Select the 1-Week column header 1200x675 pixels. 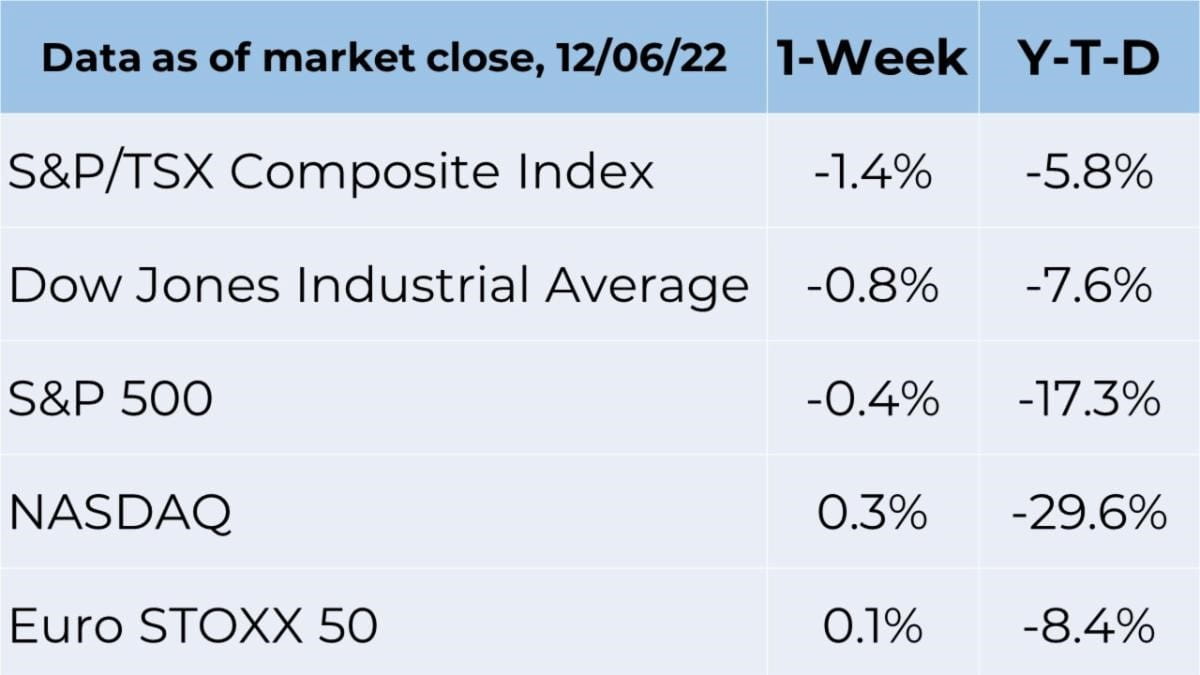tap(873, 58)
